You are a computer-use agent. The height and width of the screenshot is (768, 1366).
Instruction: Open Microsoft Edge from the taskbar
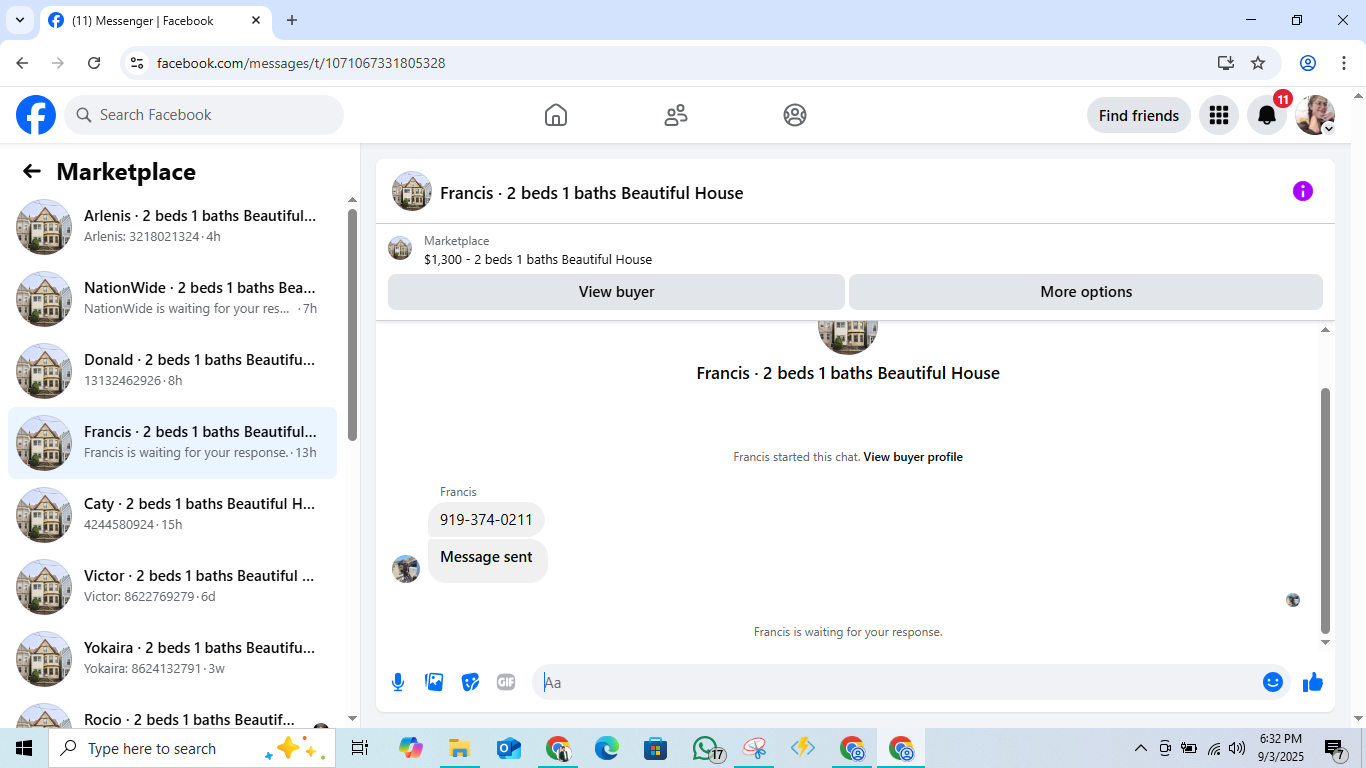[607, 748]
